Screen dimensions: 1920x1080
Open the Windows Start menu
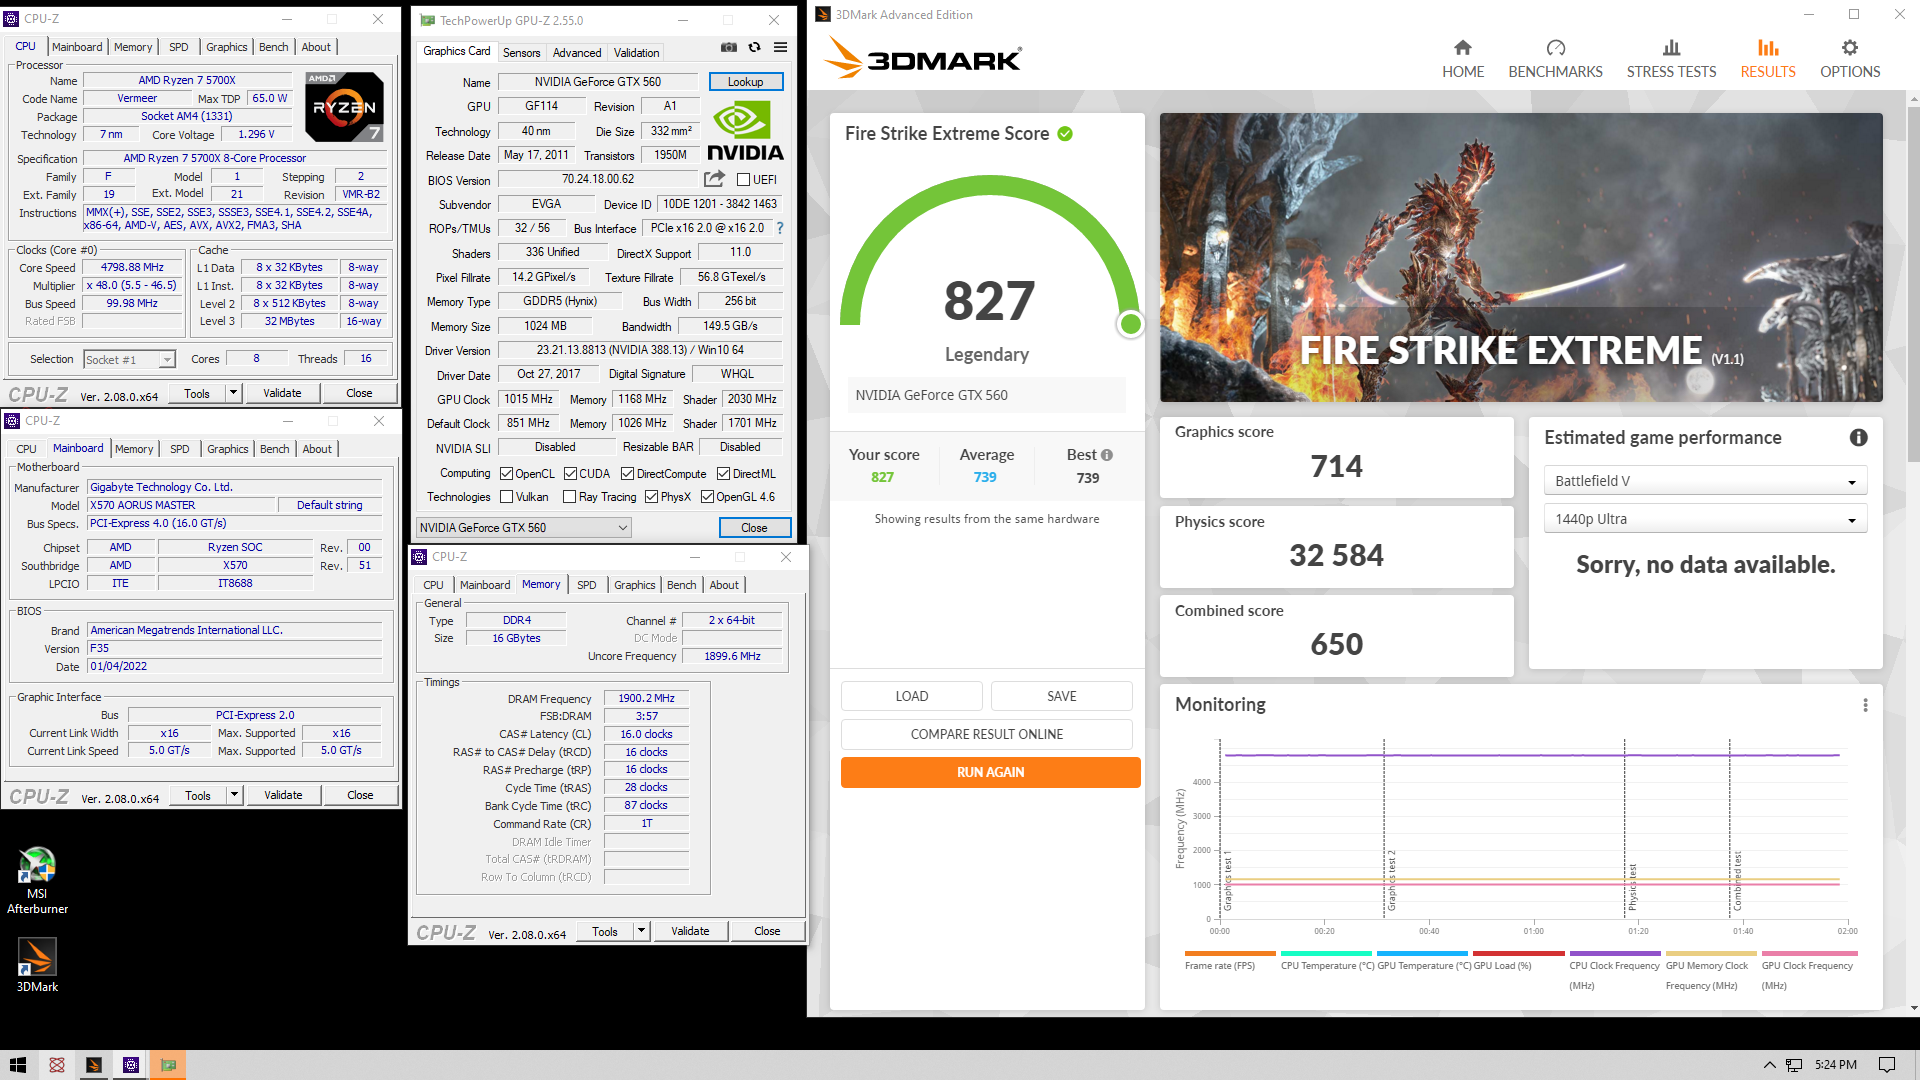18,1065
